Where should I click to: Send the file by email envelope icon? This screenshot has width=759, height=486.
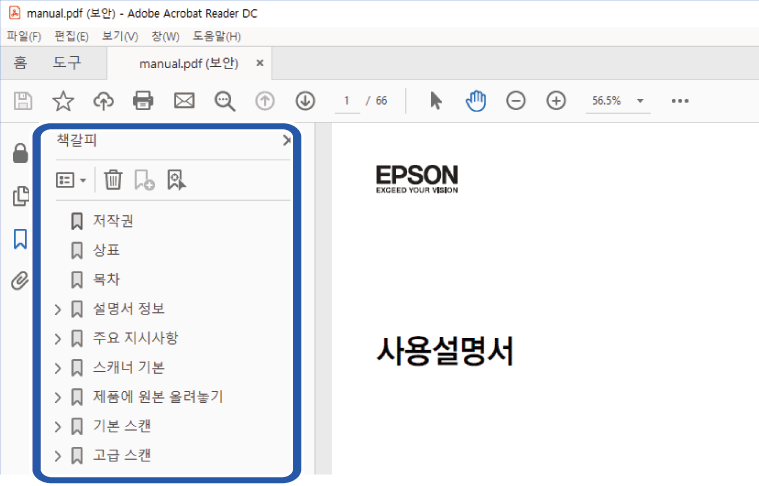pyautogui.click(x=184, y=101)
